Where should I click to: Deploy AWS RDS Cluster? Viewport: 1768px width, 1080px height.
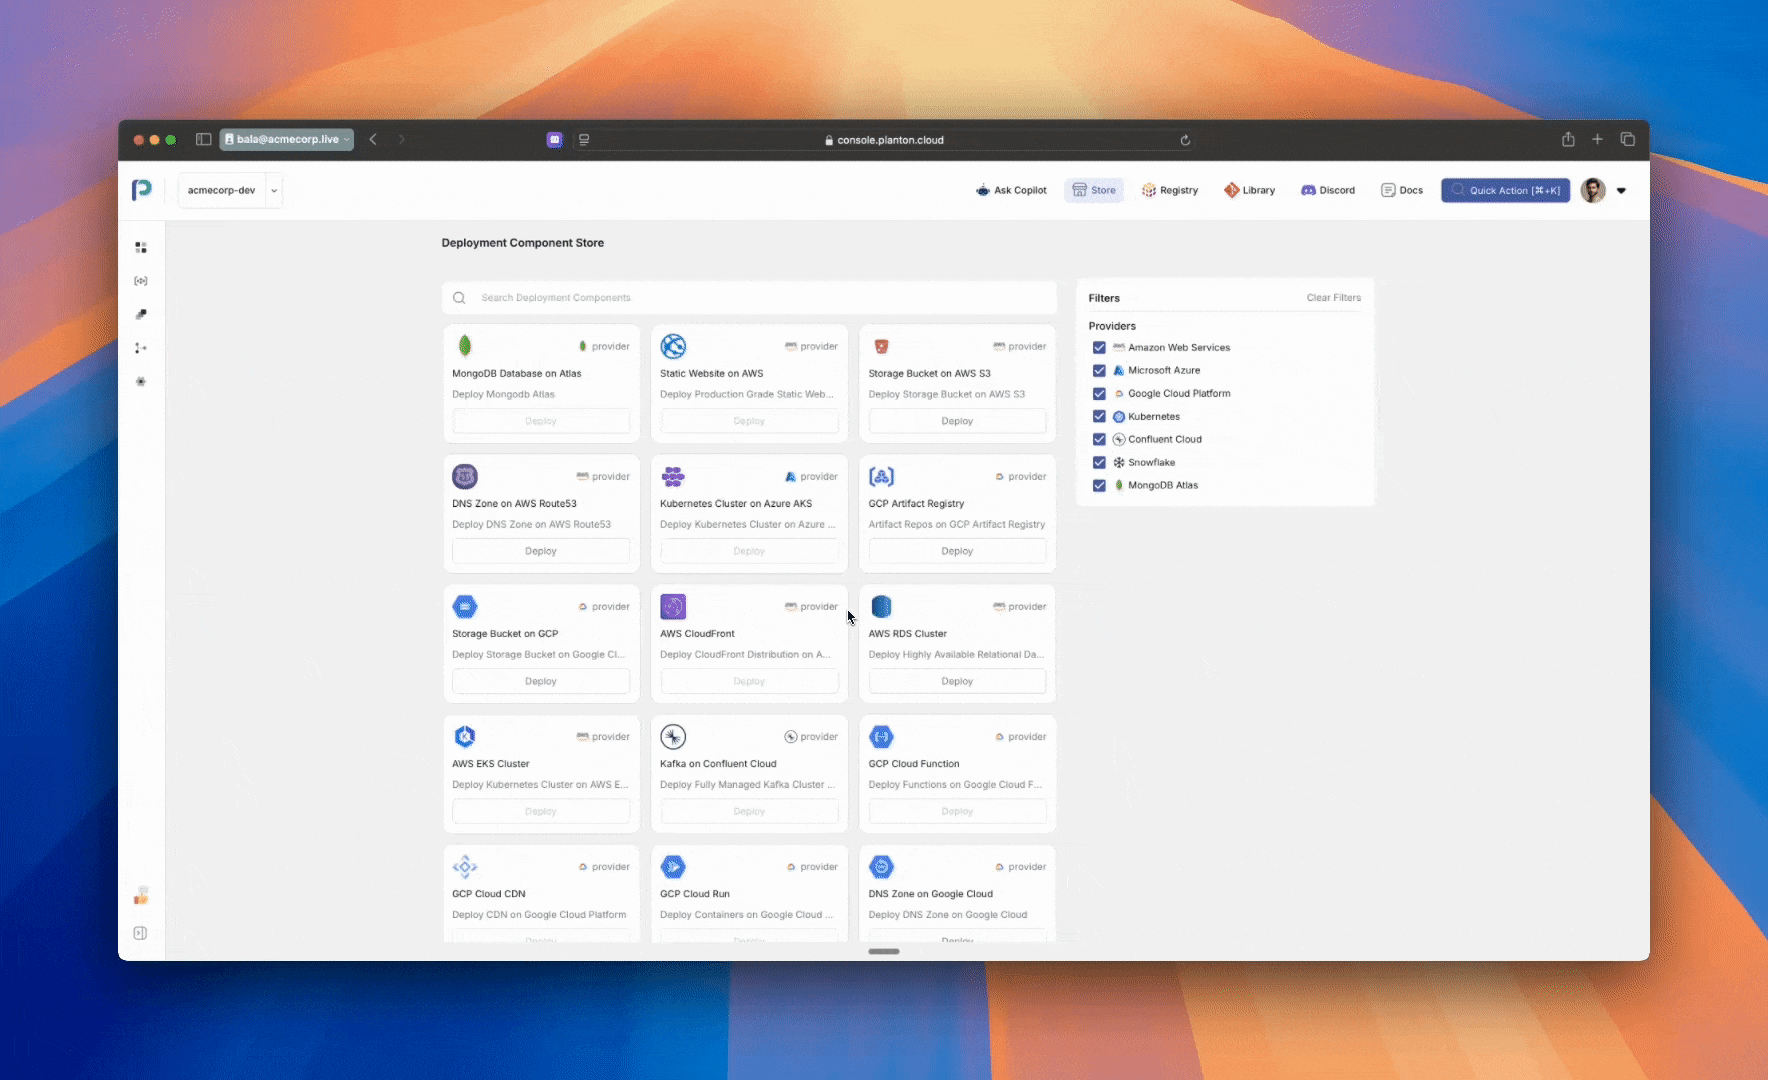(x=957, y=681)
